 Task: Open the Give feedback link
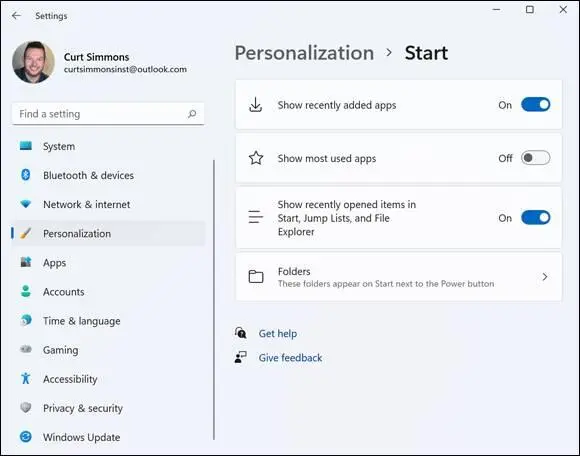[x=290, y=358]
